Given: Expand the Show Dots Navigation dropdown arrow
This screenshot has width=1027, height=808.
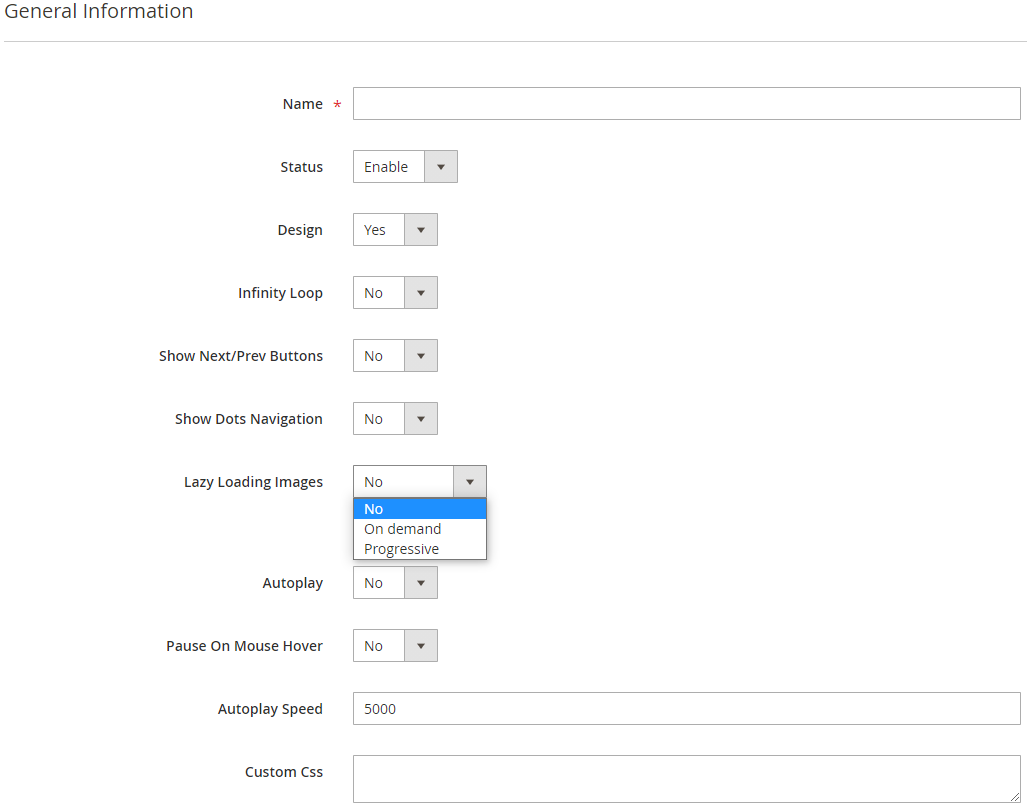Looking at the screenshot, I should click(x=421, y=419).
